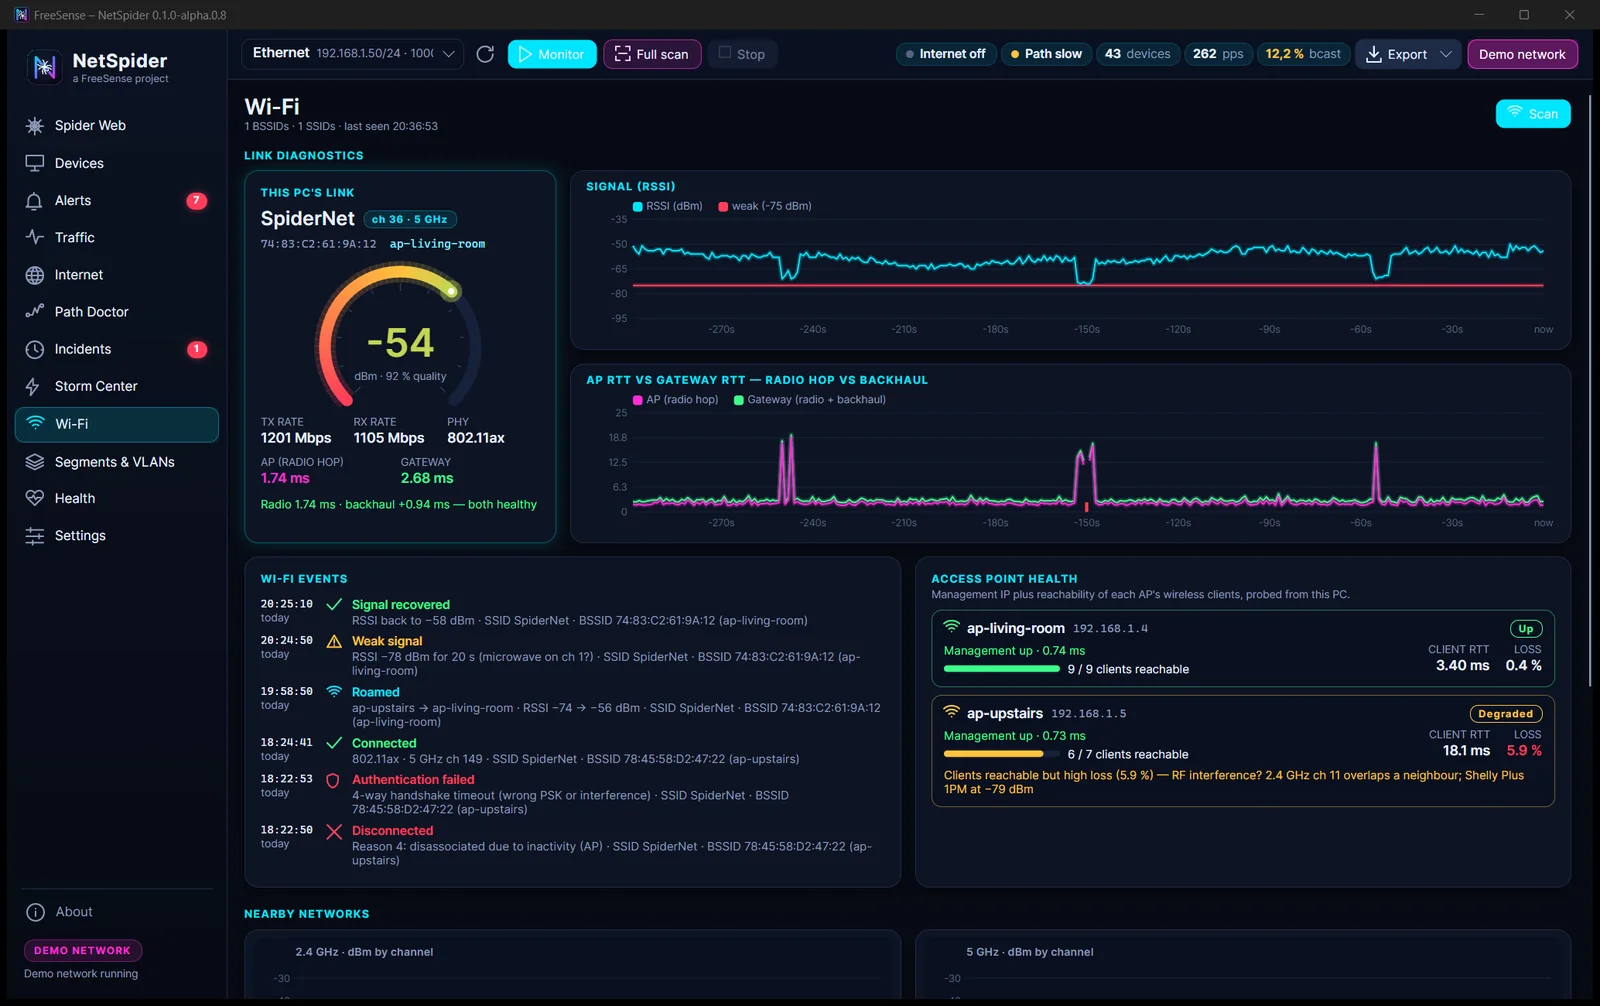1600x1006 pixels.
Task: Open the Path Doctor icon
Action: pos(35,311)
